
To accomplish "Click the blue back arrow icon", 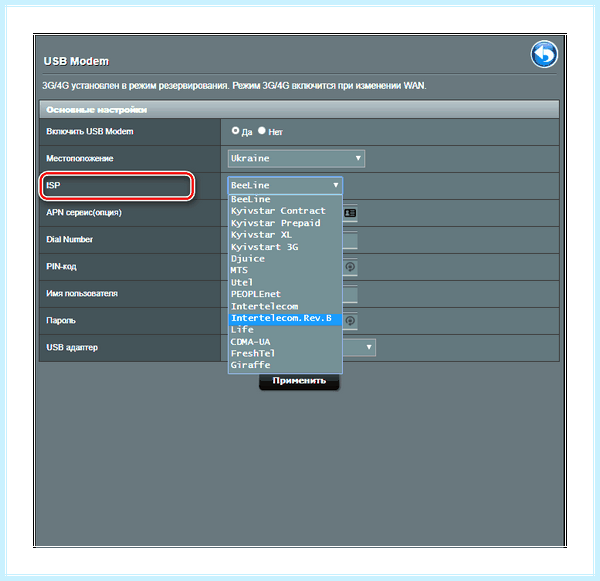I will tap(544, 54).
